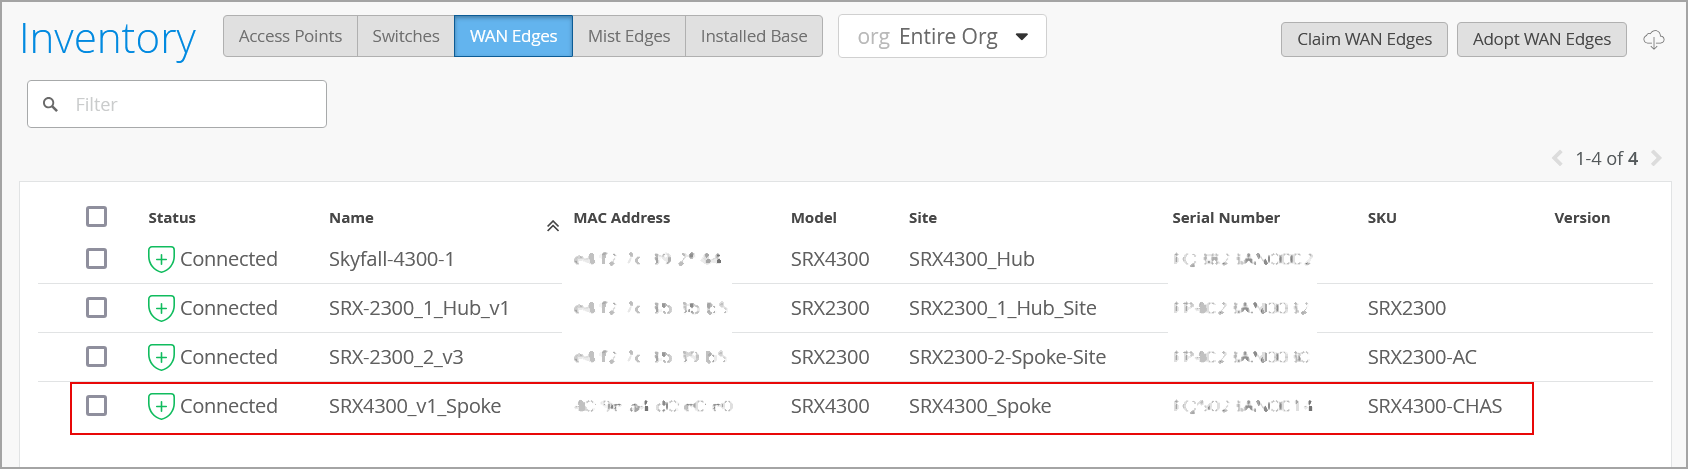The image size is (1688, 469).
Task: Switch to the Access Points tab
Action: tap(290, 37)
